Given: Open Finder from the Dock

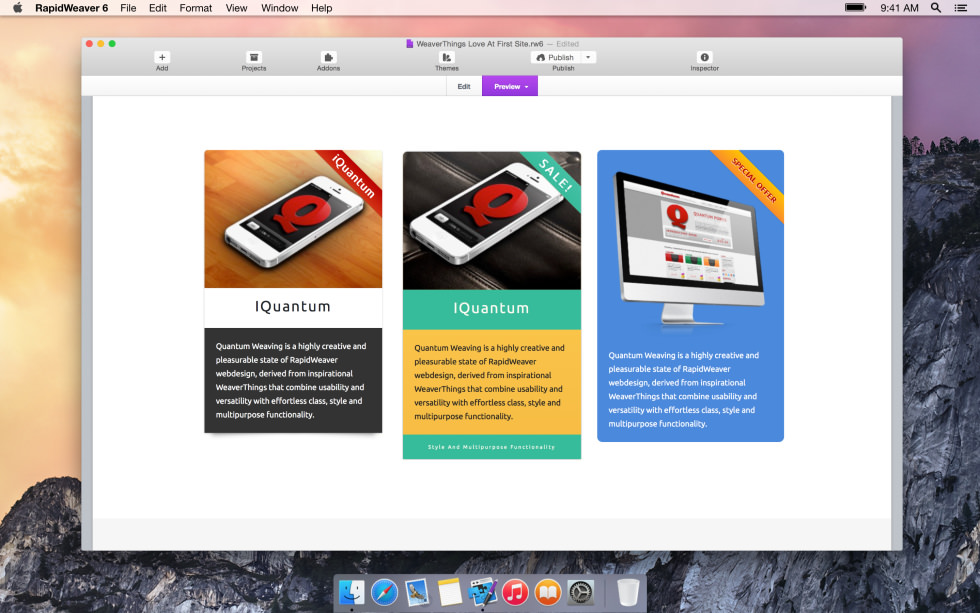Looking at the screenshot, I should click(352, 592).
